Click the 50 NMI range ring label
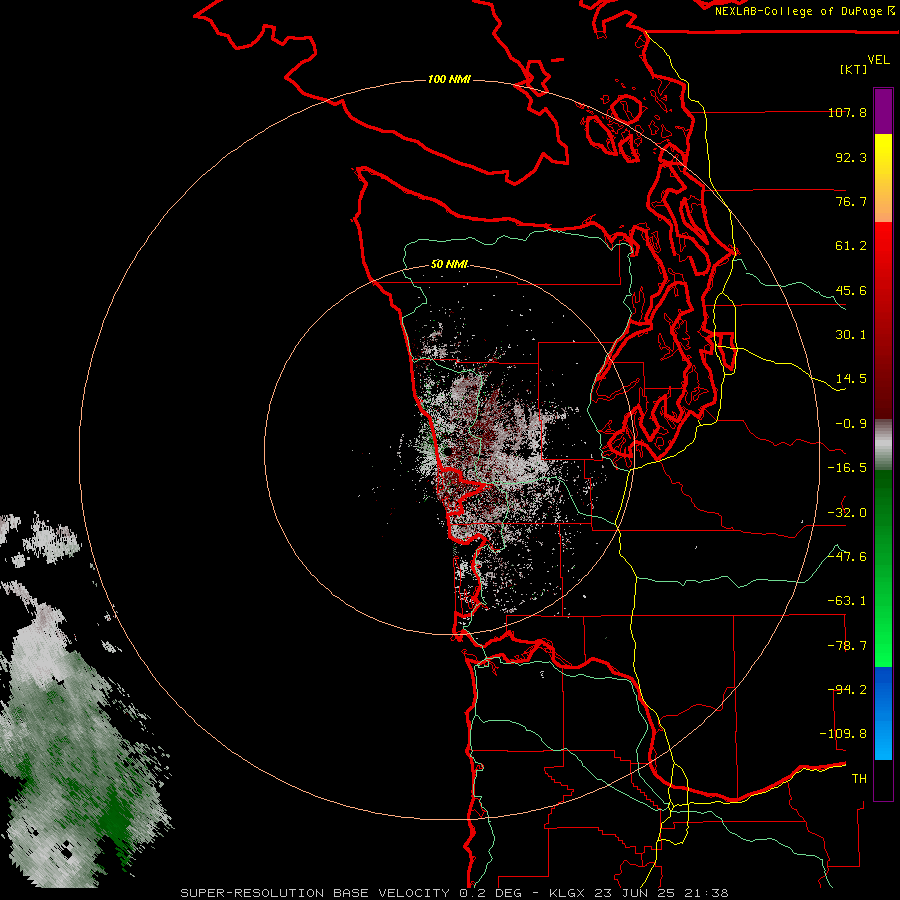The height and width of the screenshot is (900, 900). click(x=449, y=265)
